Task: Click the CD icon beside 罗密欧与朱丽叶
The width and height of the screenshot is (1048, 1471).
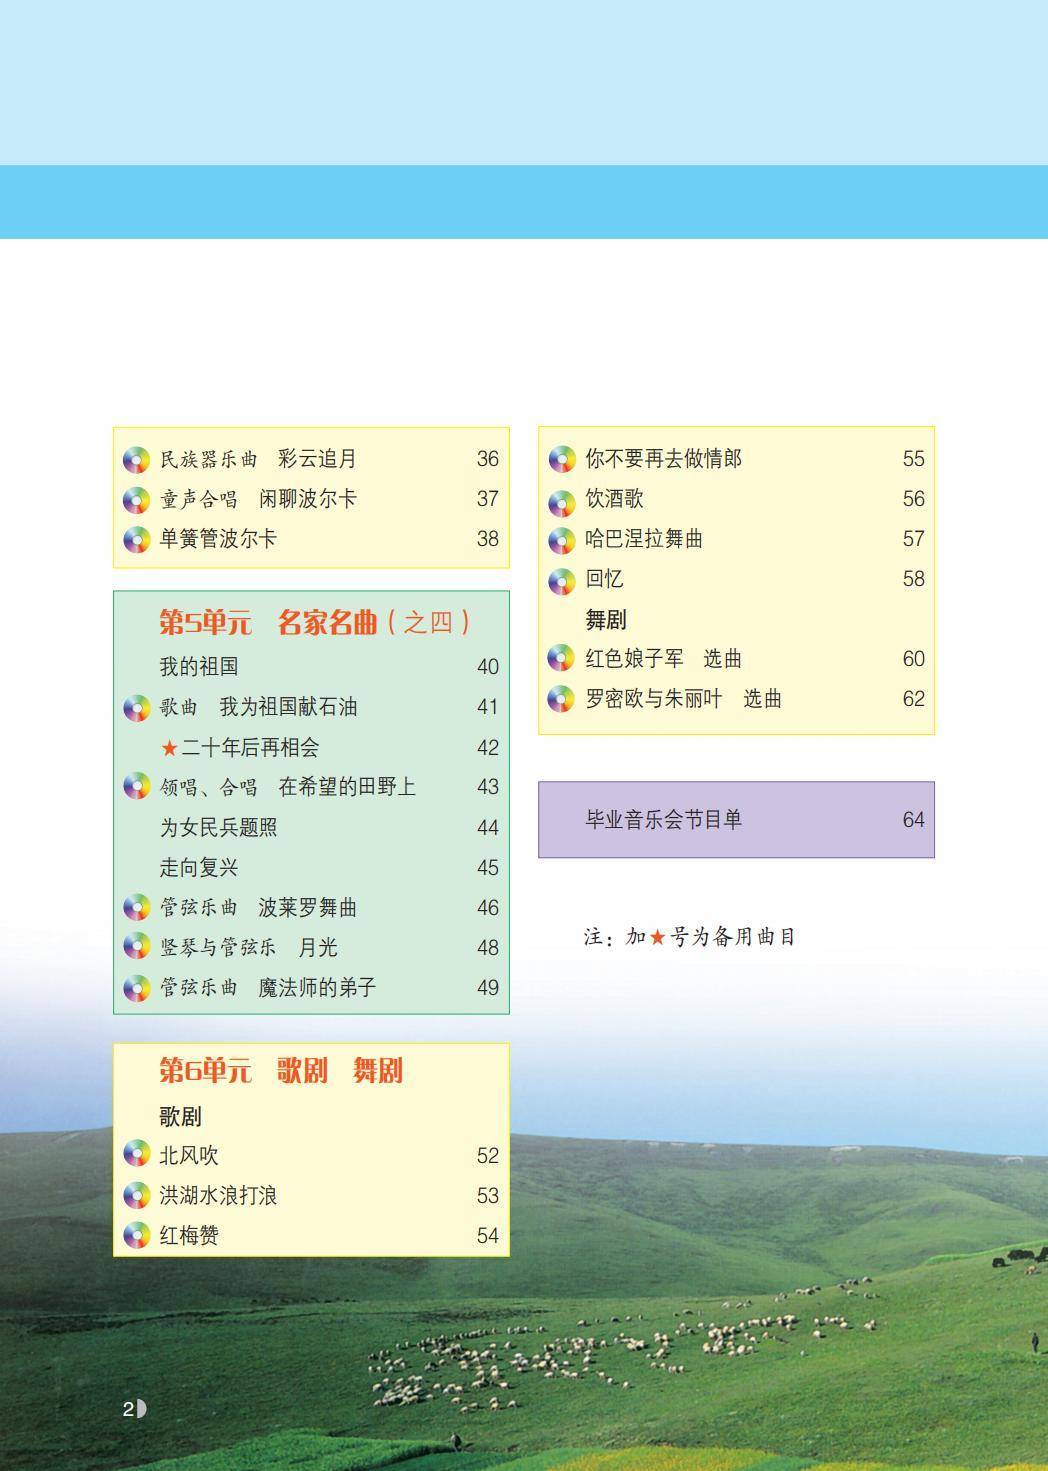Action: point(562,700)
